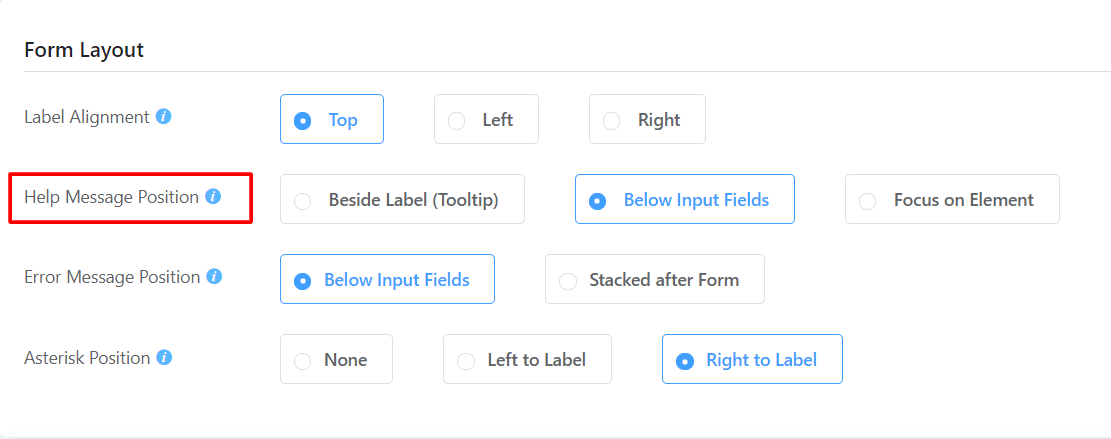The image size is (1111, 439).
Task: Click info icon next to Help Message Position
Action: [213, 196]
